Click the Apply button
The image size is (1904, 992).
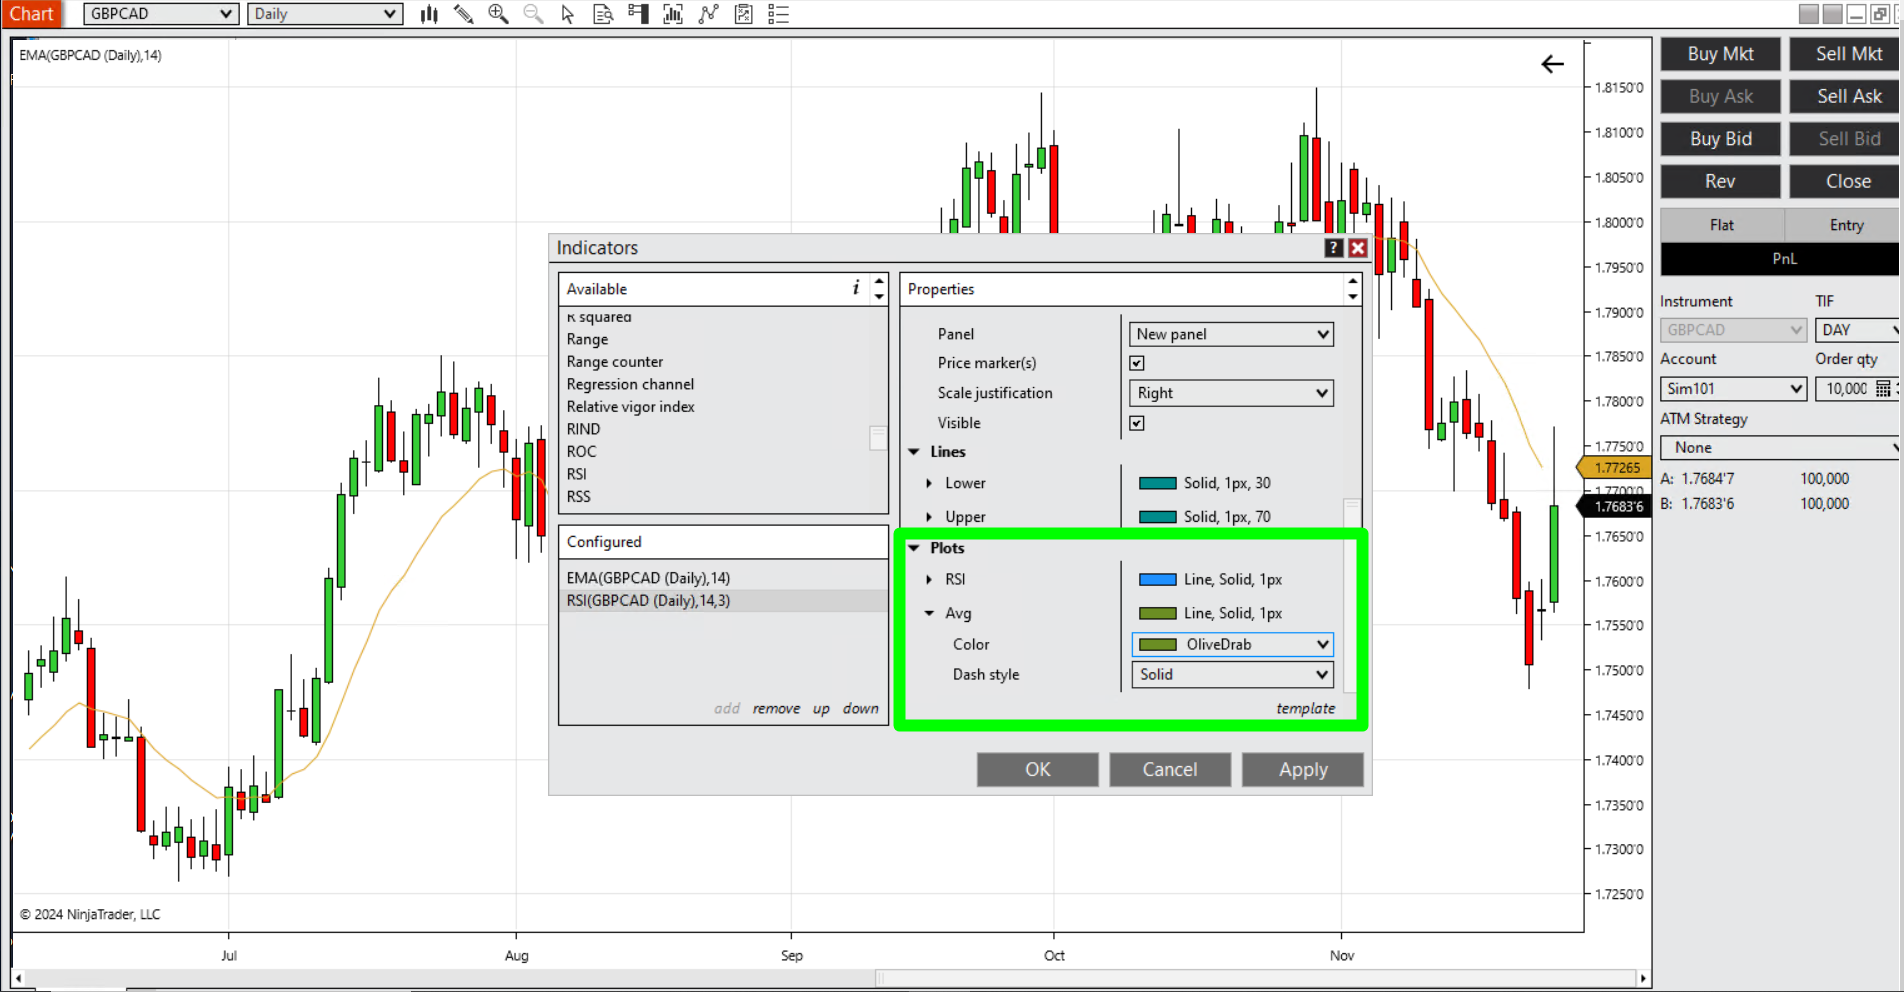(x=1302, y=770)
